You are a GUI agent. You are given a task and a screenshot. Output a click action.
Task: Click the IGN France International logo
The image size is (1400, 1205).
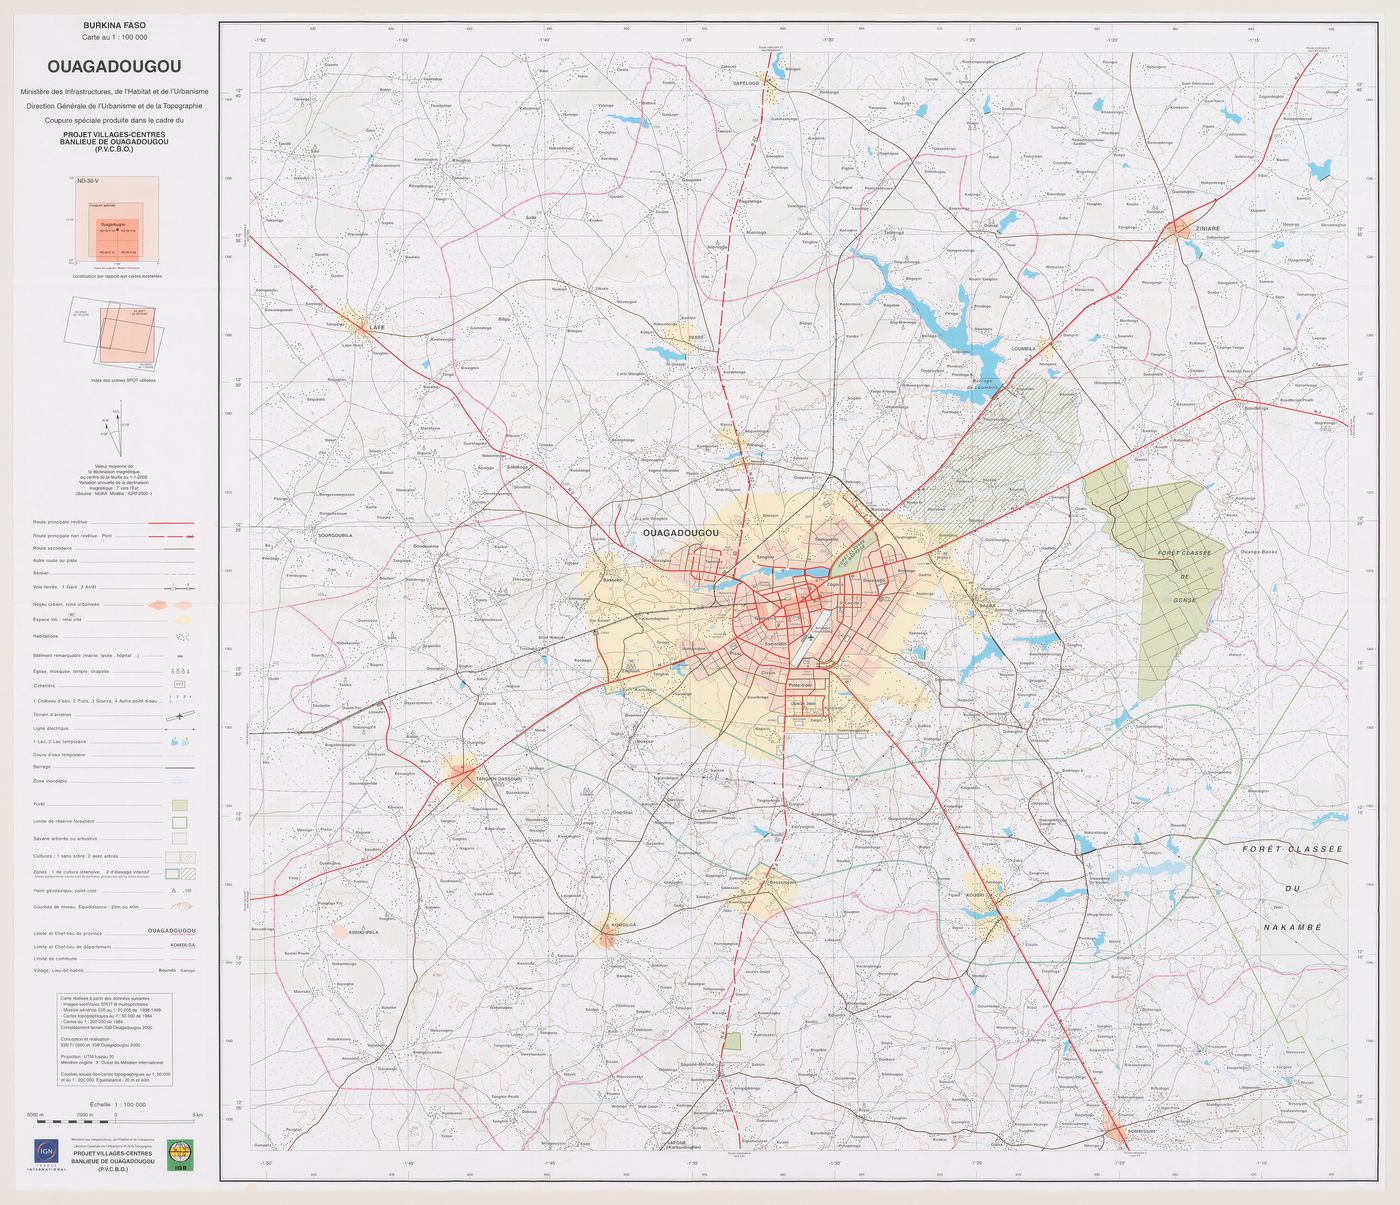tap(46, 1155)
